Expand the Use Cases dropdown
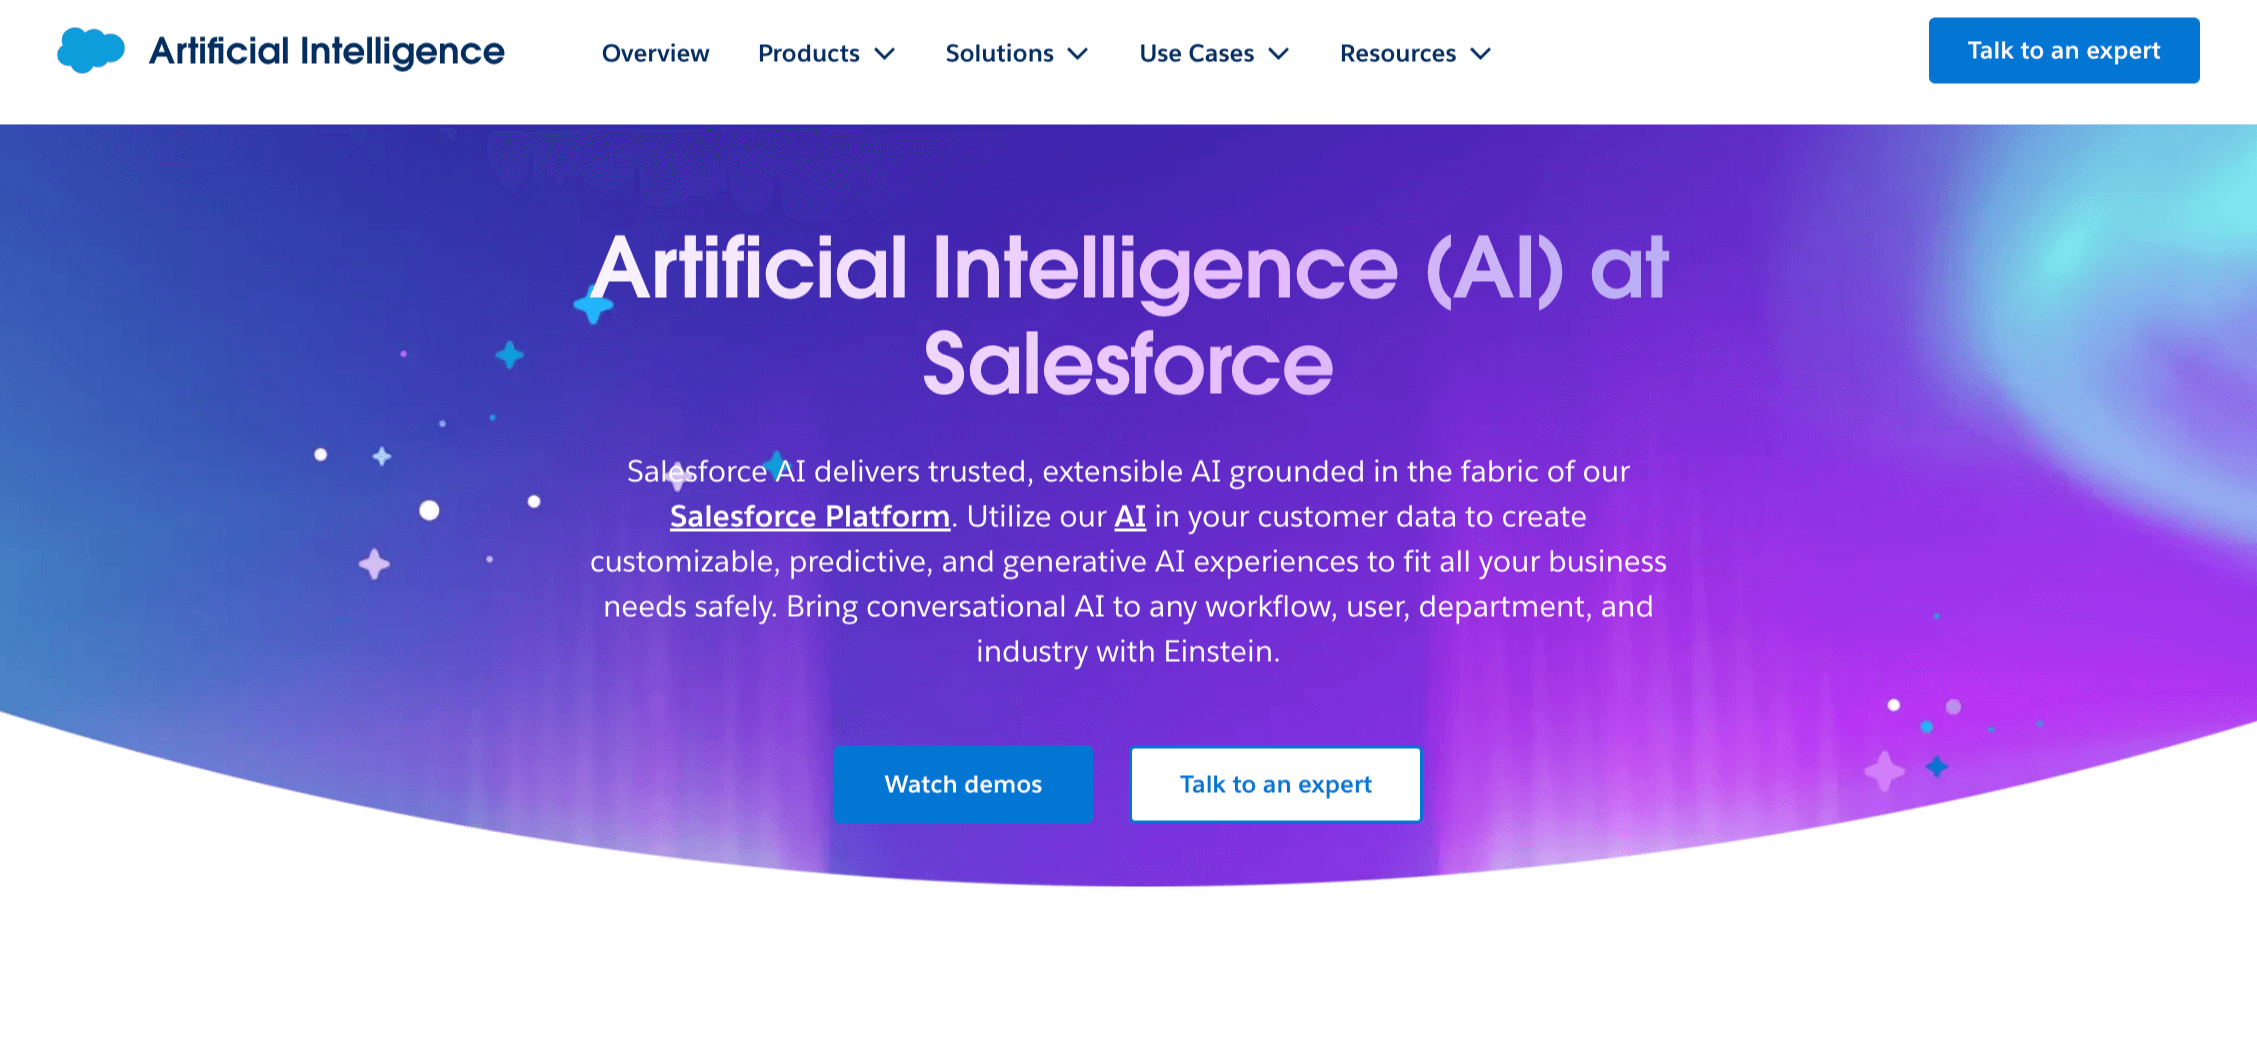The image size is (2257, 1039). (1196, 54)
